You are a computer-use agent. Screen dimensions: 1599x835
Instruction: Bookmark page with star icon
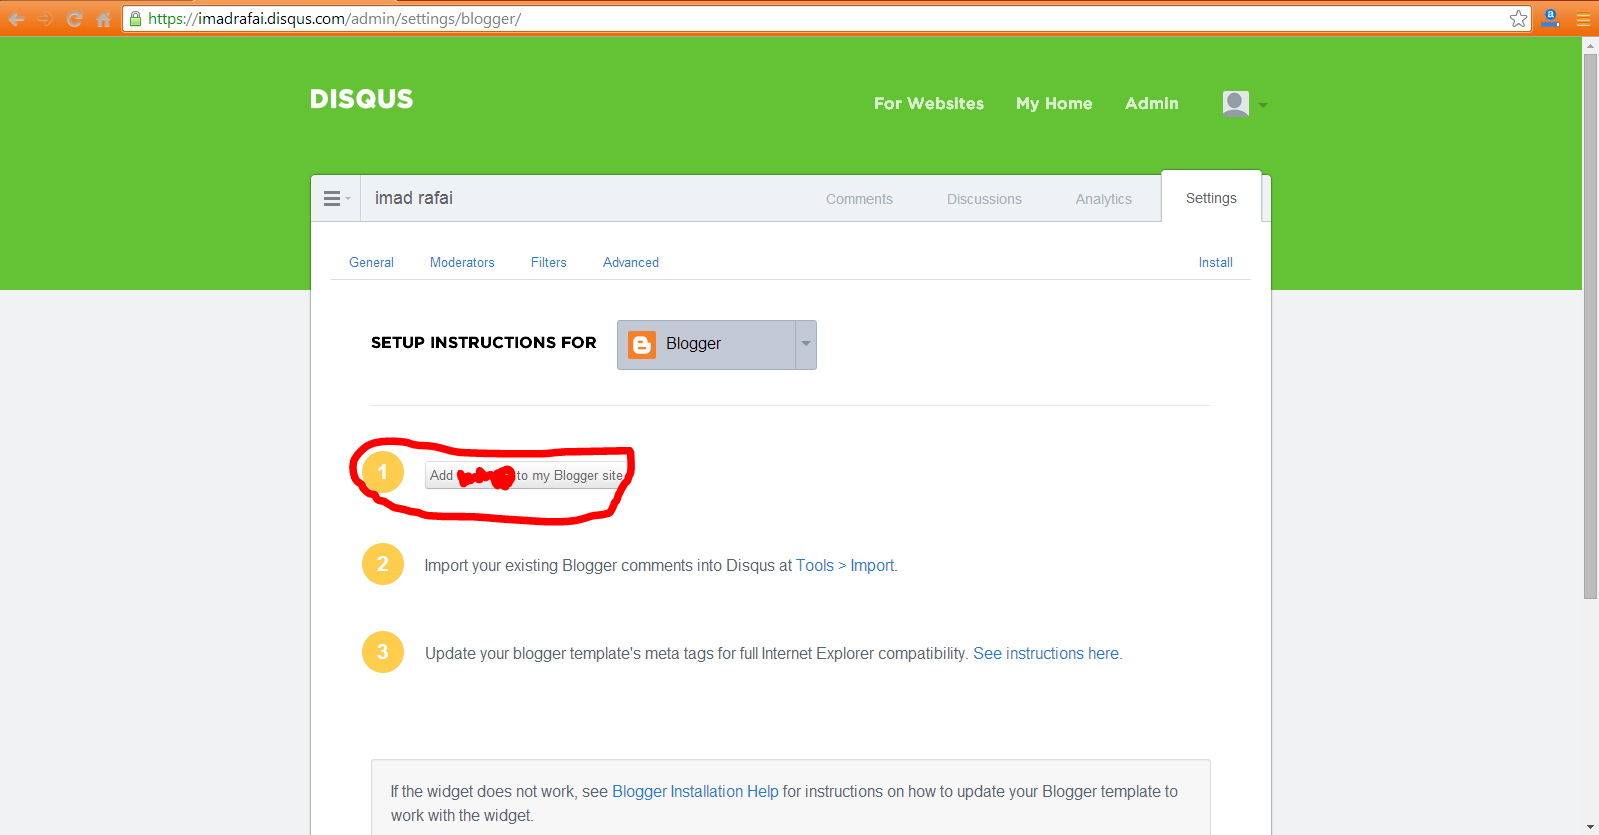1518,18
